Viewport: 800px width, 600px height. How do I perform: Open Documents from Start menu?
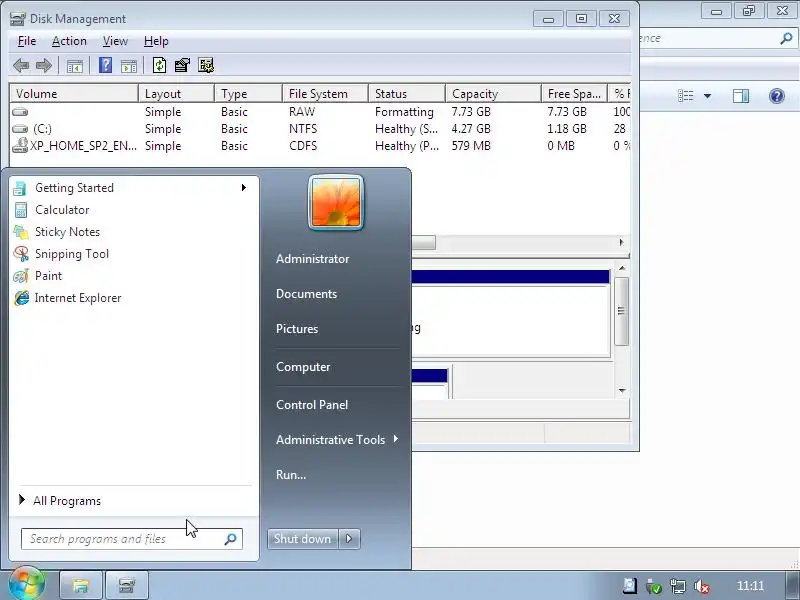point(307,294)
